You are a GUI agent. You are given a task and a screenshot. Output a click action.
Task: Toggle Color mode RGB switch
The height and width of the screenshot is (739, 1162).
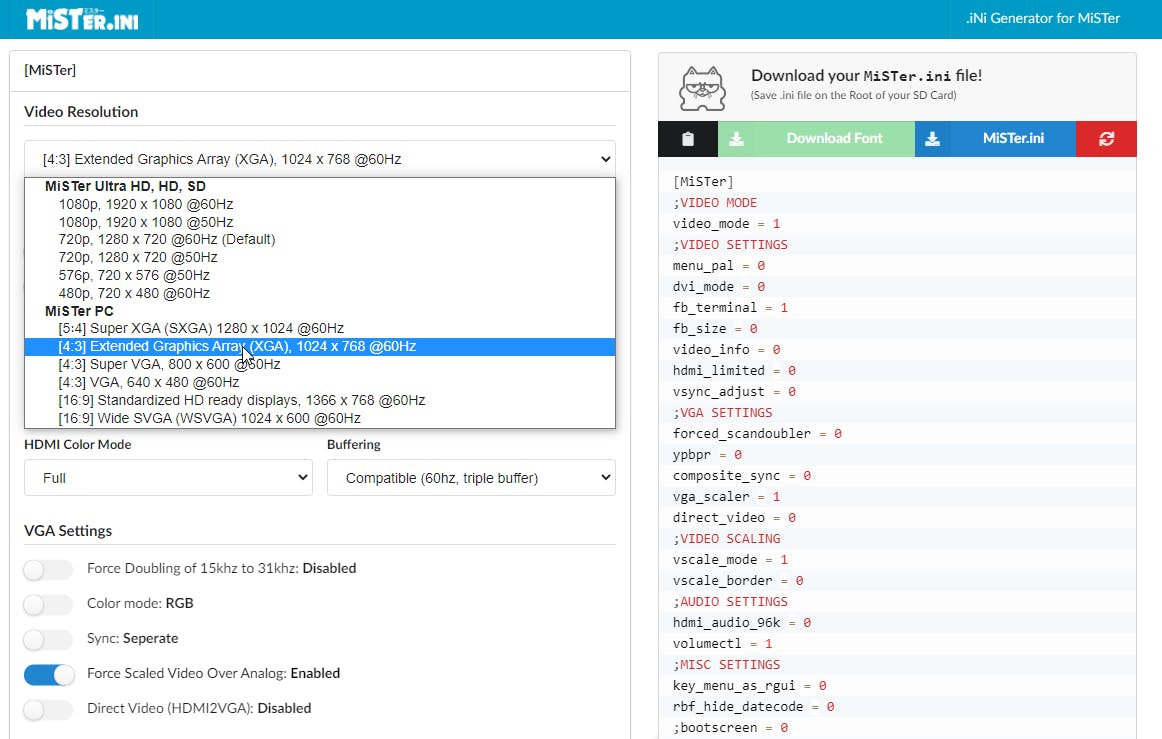pos(48,604)
